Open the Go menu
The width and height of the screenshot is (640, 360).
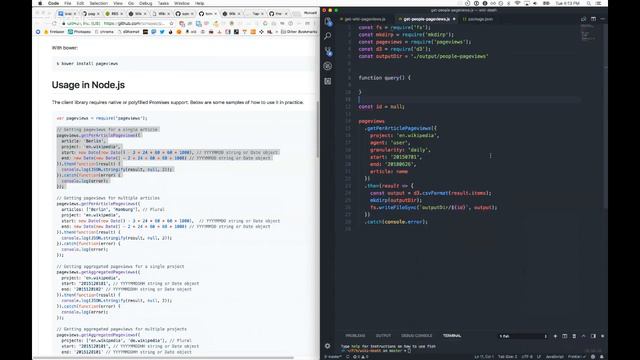click(131, 3)
